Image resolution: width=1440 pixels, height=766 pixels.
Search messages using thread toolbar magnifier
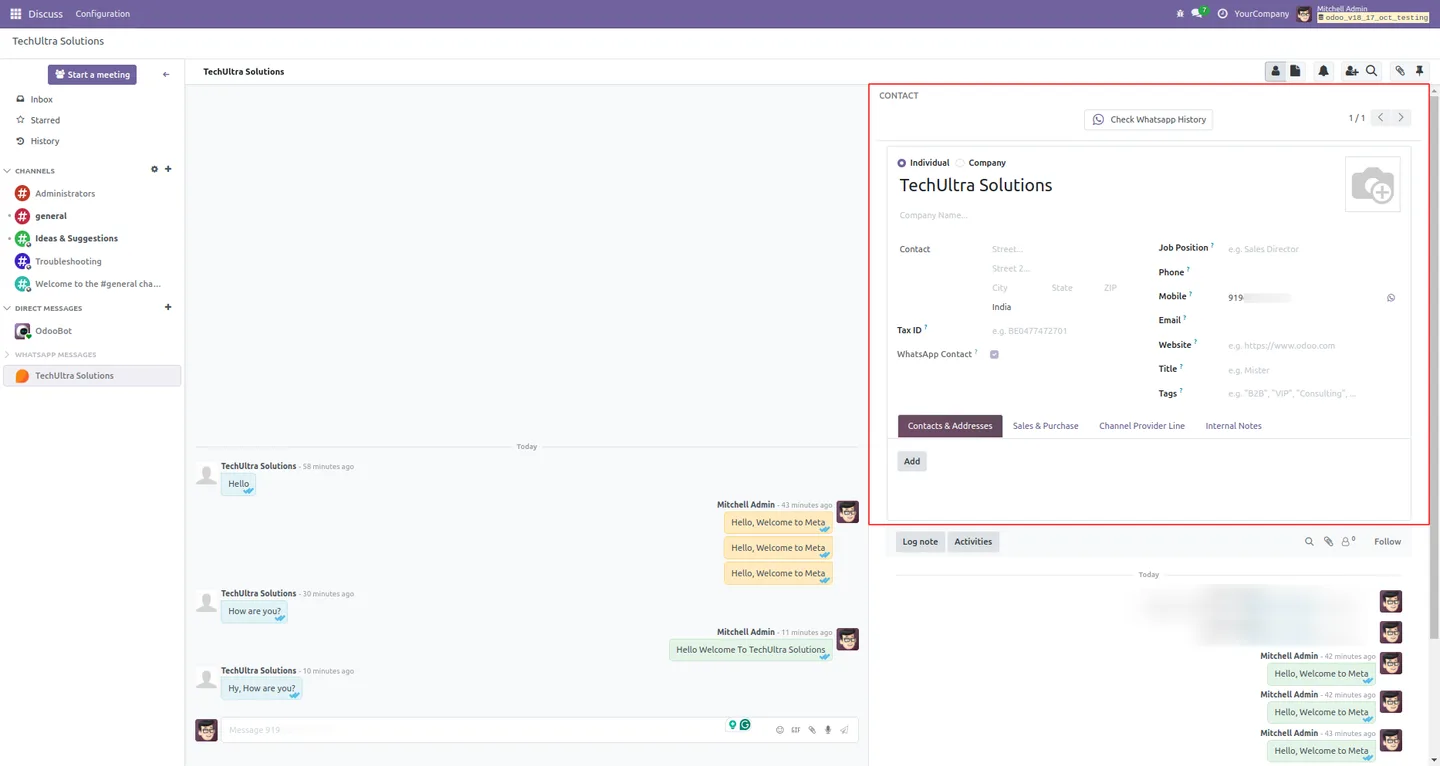point(1372,71)
